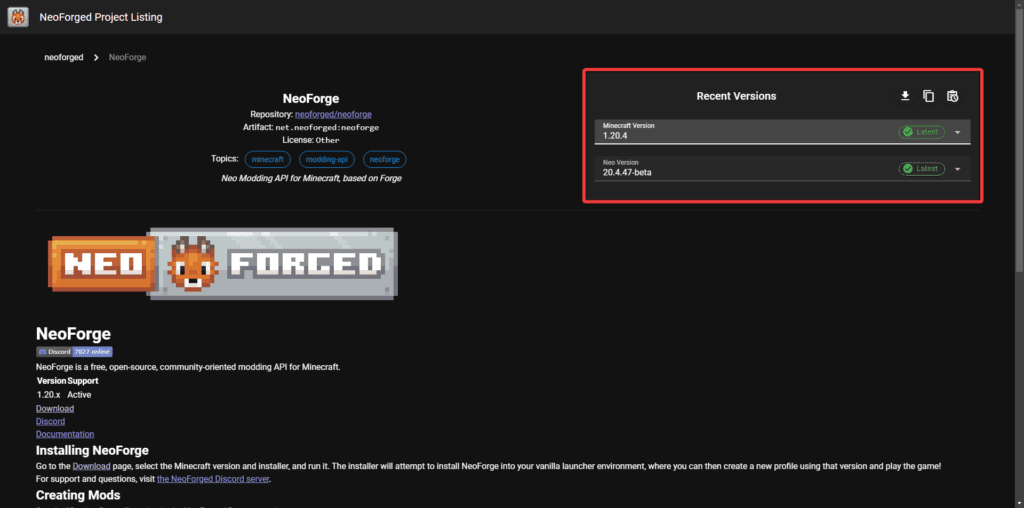This screenshot has width=1024, height=508.
Task: Follow the Documentation link
Action: pyautogui.click(x=65, y=434)
